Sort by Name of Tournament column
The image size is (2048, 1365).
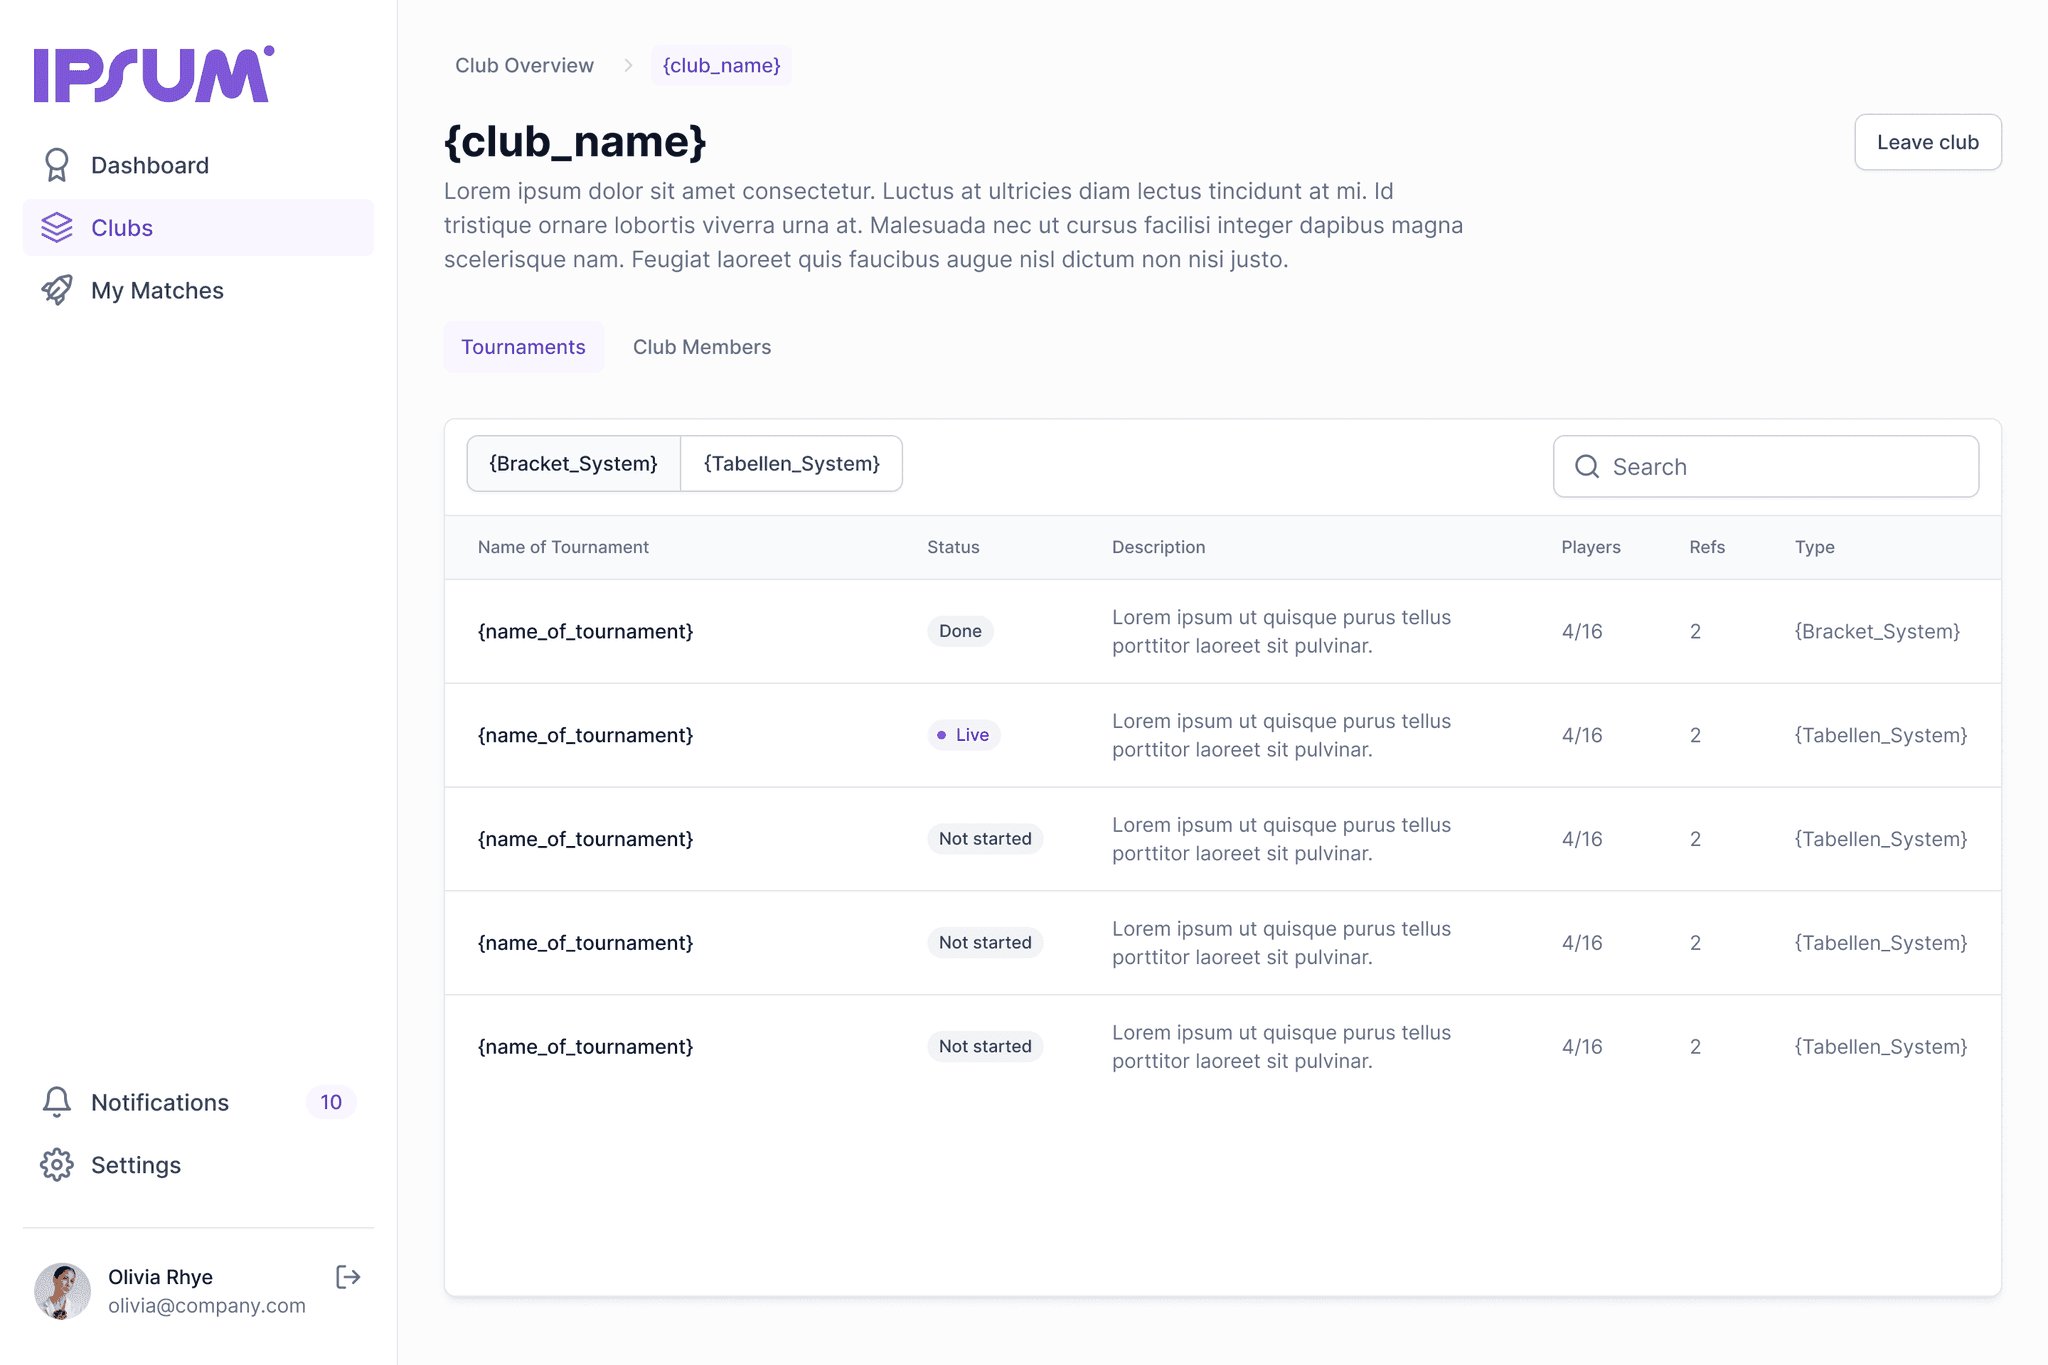563,547
